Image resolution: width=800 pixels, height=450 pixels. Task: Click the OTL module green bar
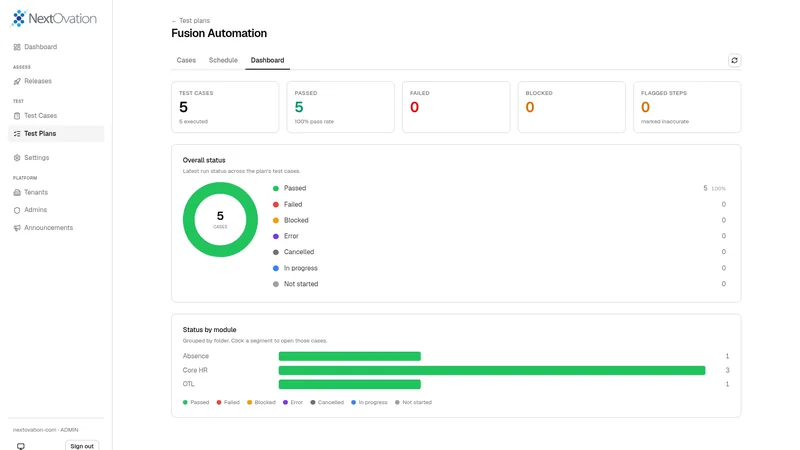349,384
